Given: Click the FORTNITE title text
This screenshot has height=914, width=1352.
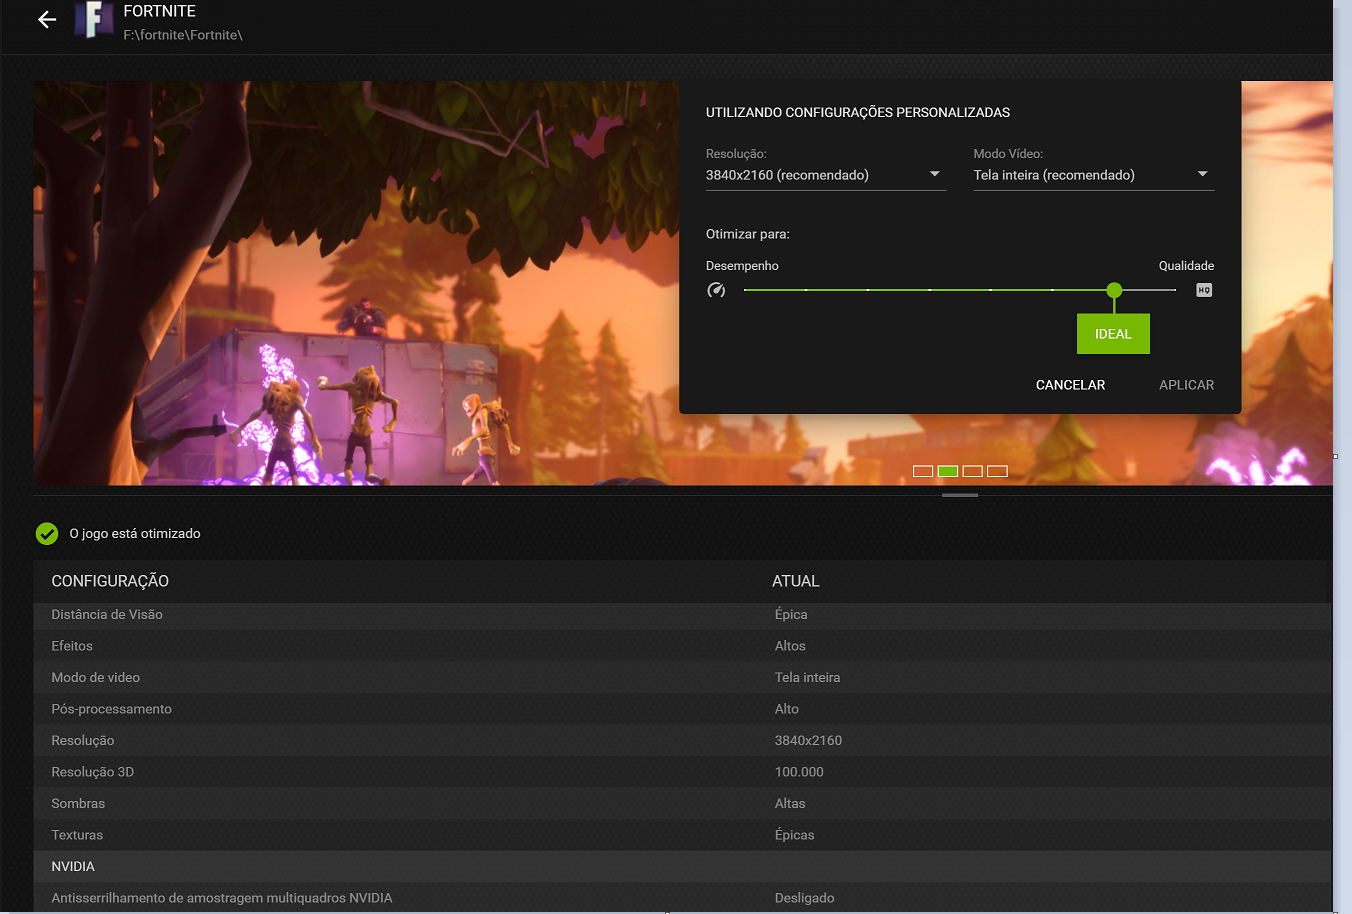Looking at the screenshot, I should point(160,11).
